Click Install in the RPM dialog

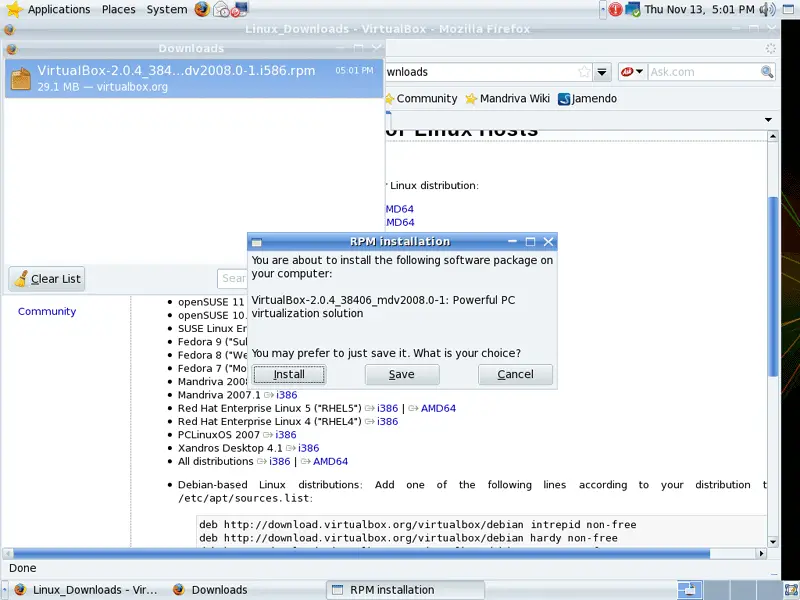click(289, 374)
